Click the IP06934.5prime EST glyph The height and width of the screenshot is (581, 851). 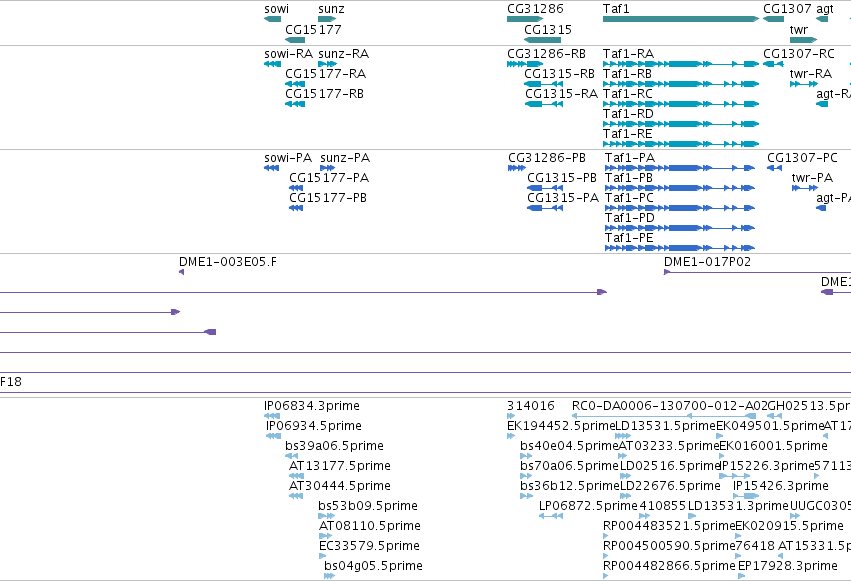[x=274, y=436]
